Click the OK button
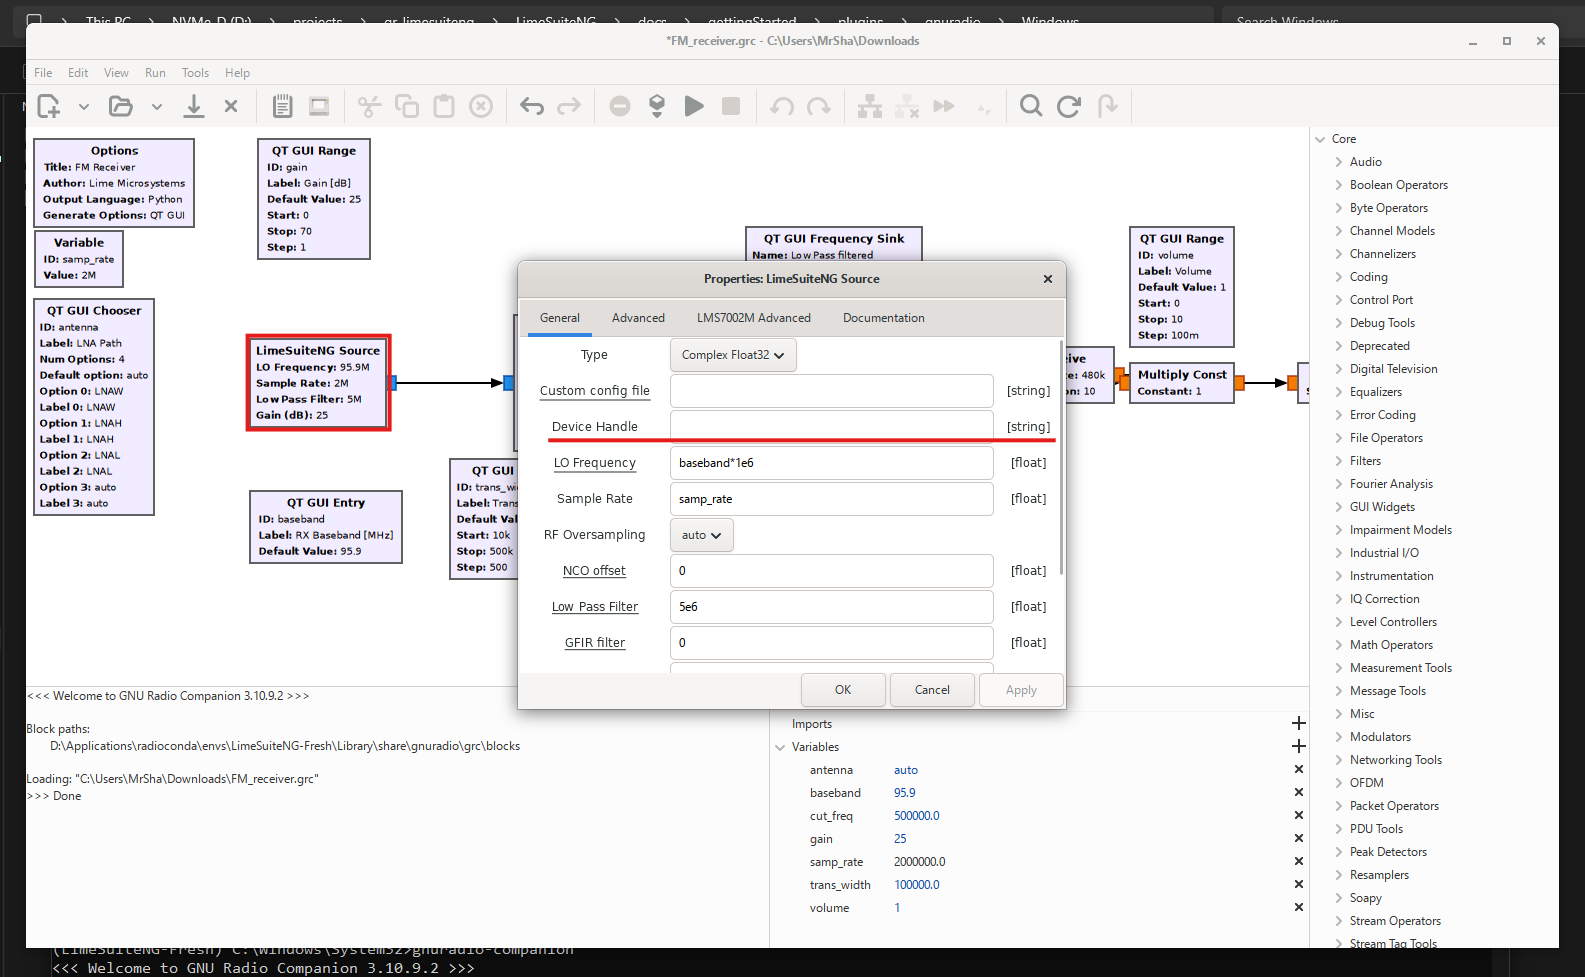This screenshot has width=1585, height=977. tap(843, 690)
